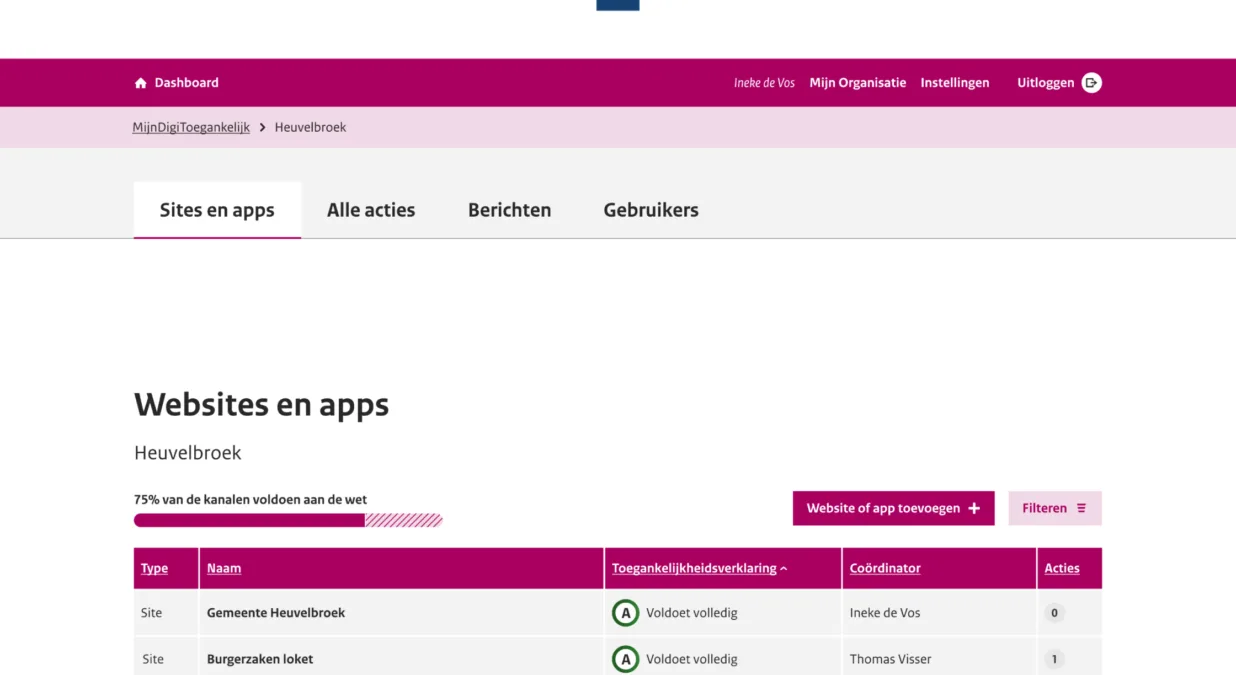
Task: Sort table by Naam column
Action: [x=224, y=568]
